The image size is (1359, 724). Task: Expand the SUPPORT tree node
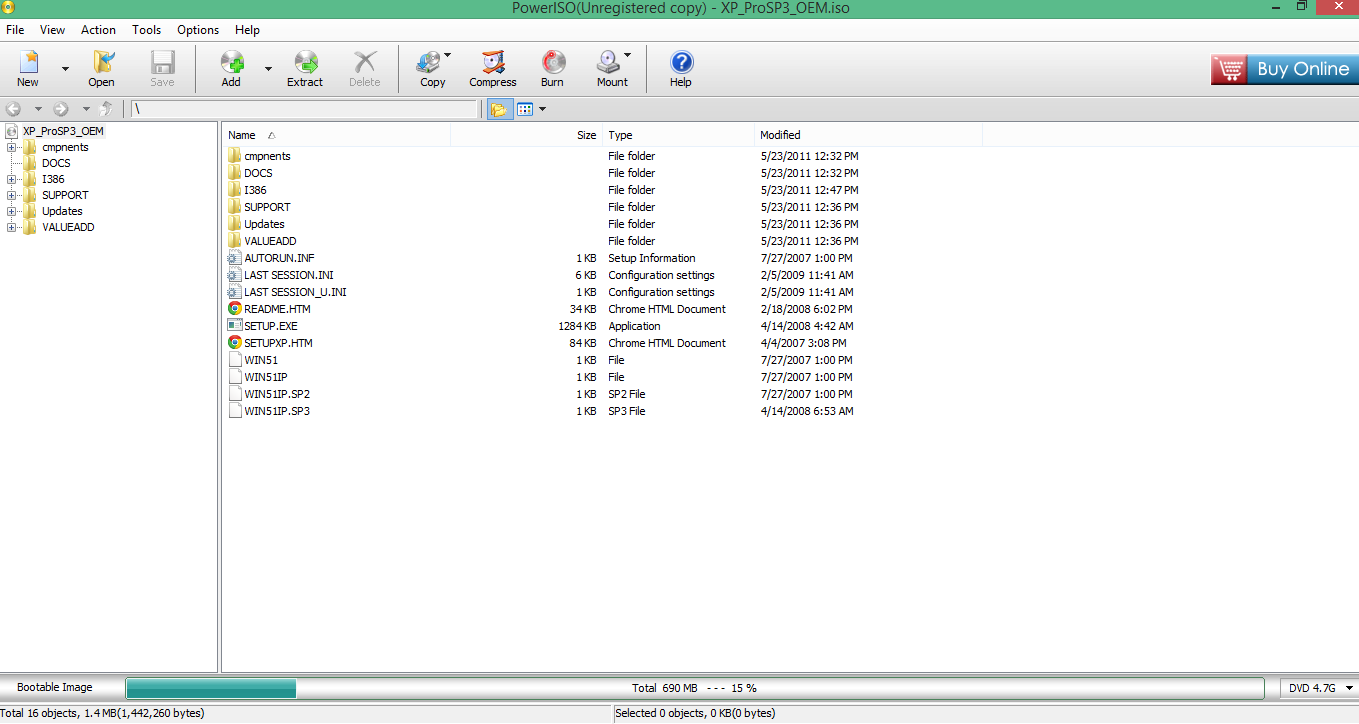pyautogui.click(x=11, y=195)
